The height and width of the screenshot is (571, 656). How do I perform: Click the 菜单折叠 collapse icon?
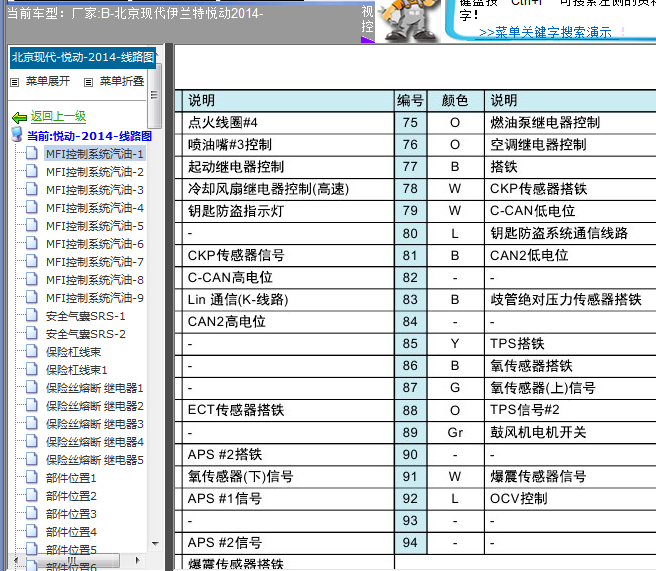click(x=88, y=82)
